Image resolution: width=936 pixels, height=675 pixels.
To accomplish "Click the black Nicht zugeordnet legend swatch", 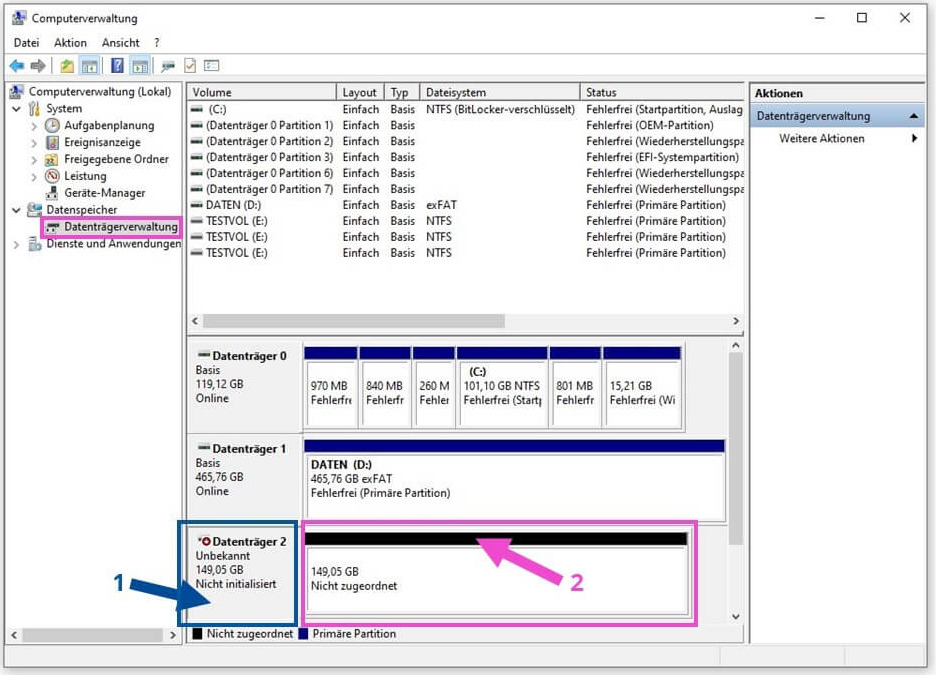I will click(198, 634).
